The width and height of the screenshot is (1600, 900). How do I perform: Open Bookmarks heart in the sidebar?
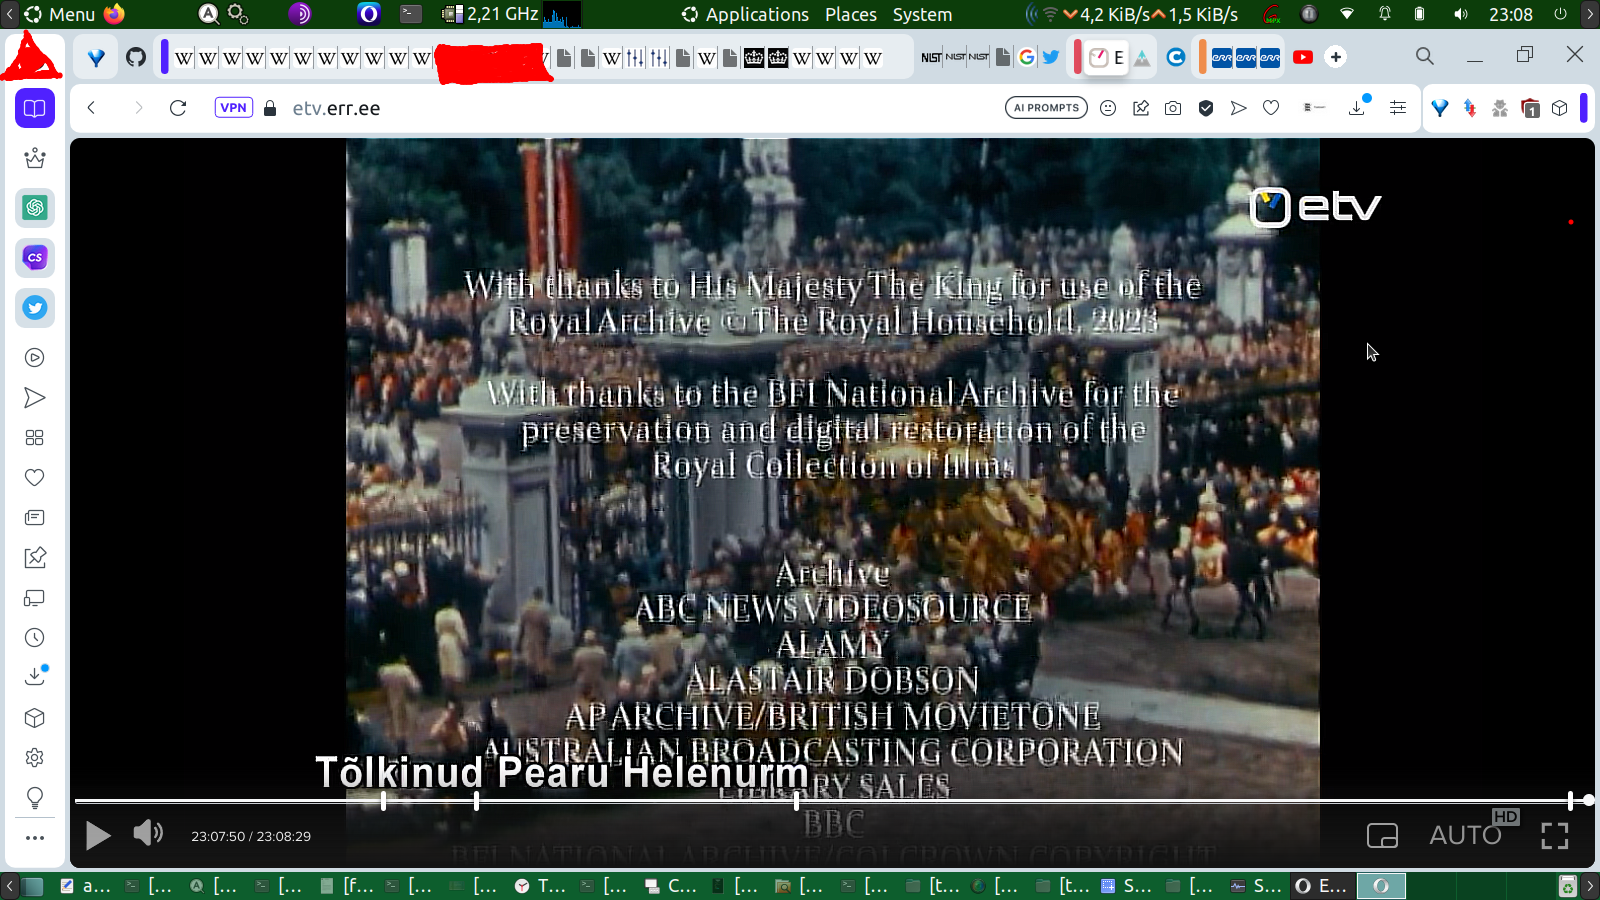click(35, 478)
